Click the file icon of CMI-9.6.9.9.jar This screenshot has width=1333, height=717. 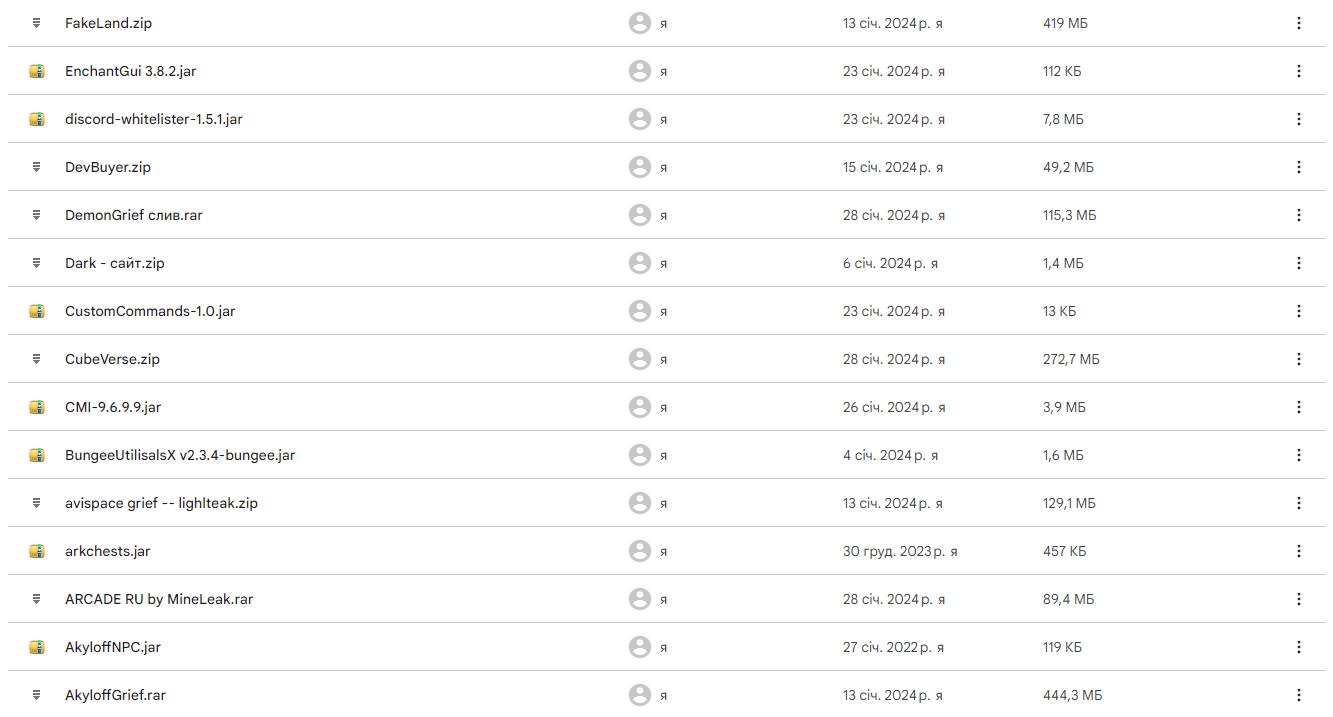[37, 407]
